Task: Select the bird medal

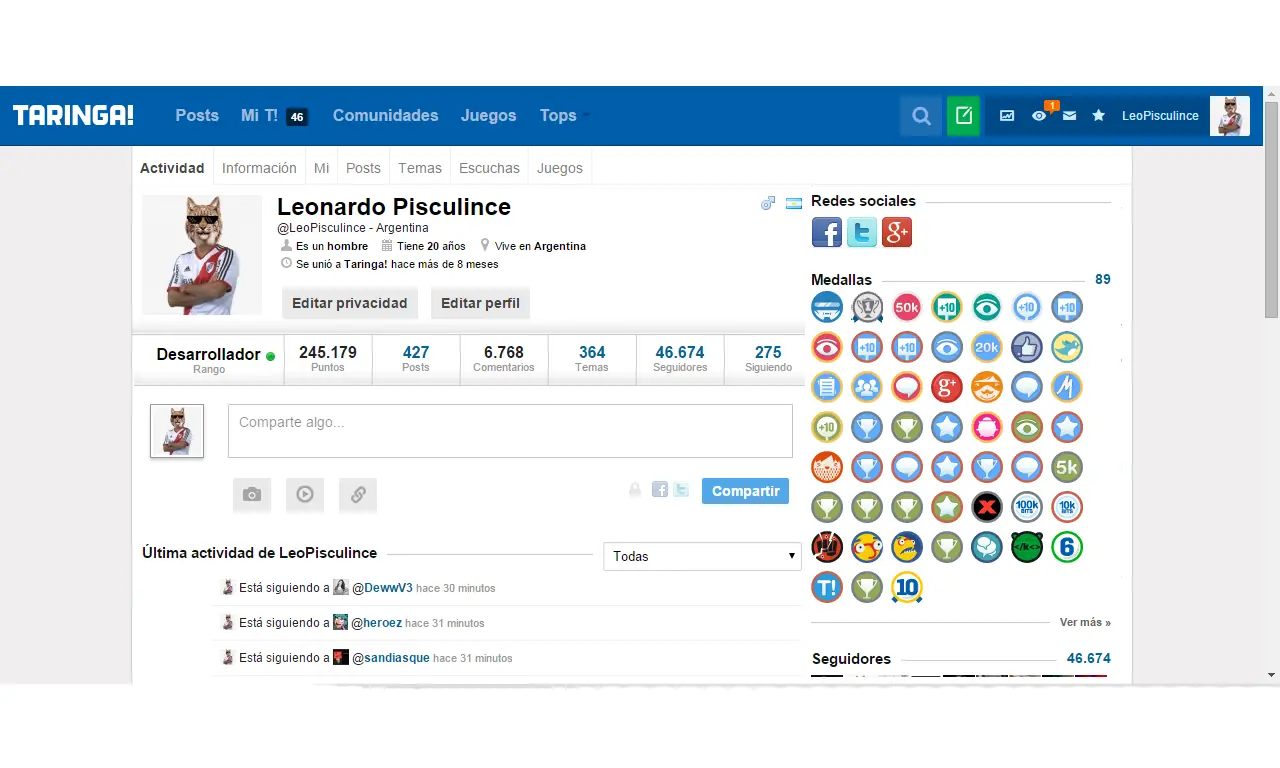Action: (1067, 347)
